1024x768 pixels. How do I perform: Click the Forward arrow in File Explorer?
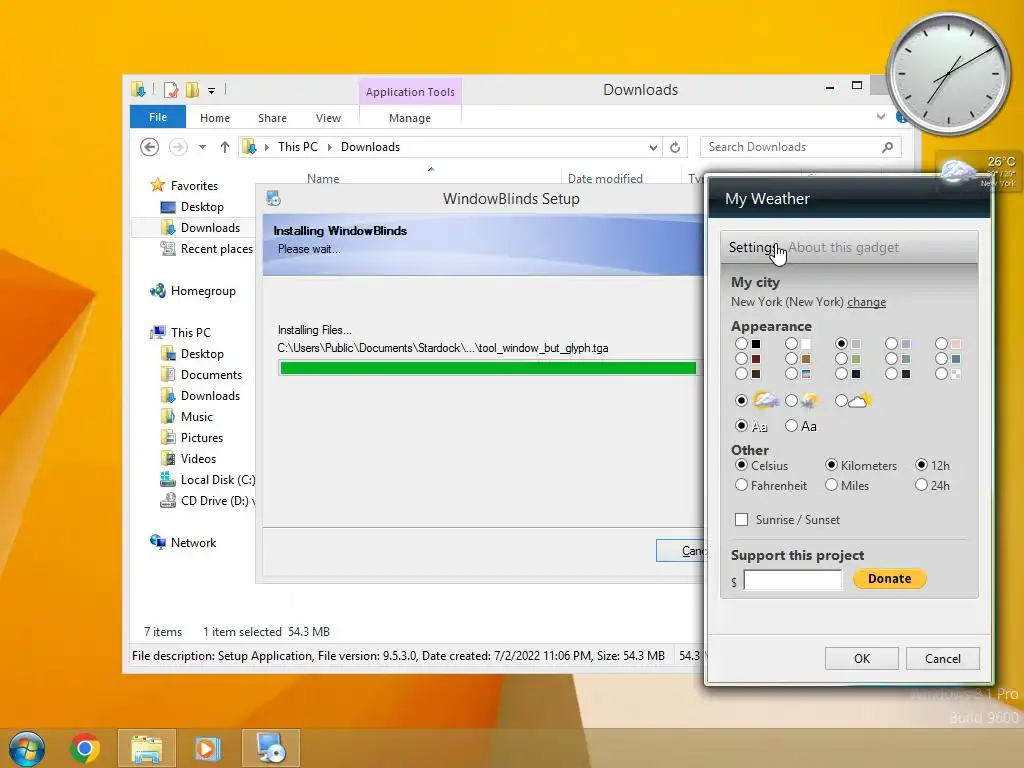coord(178,147)
